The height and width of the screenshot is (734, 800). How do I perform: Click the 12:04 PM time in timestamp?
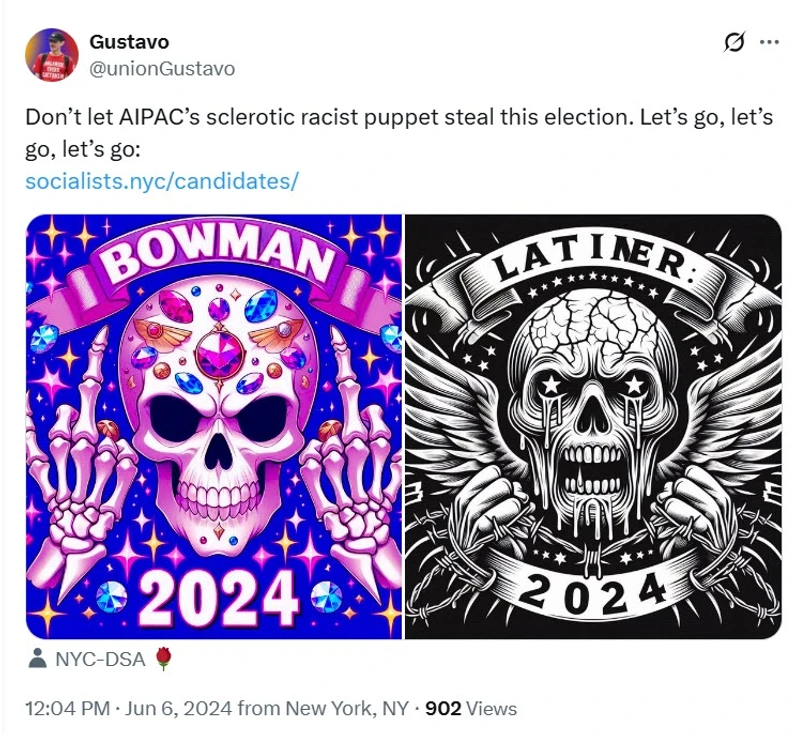[x=66, y=709]
